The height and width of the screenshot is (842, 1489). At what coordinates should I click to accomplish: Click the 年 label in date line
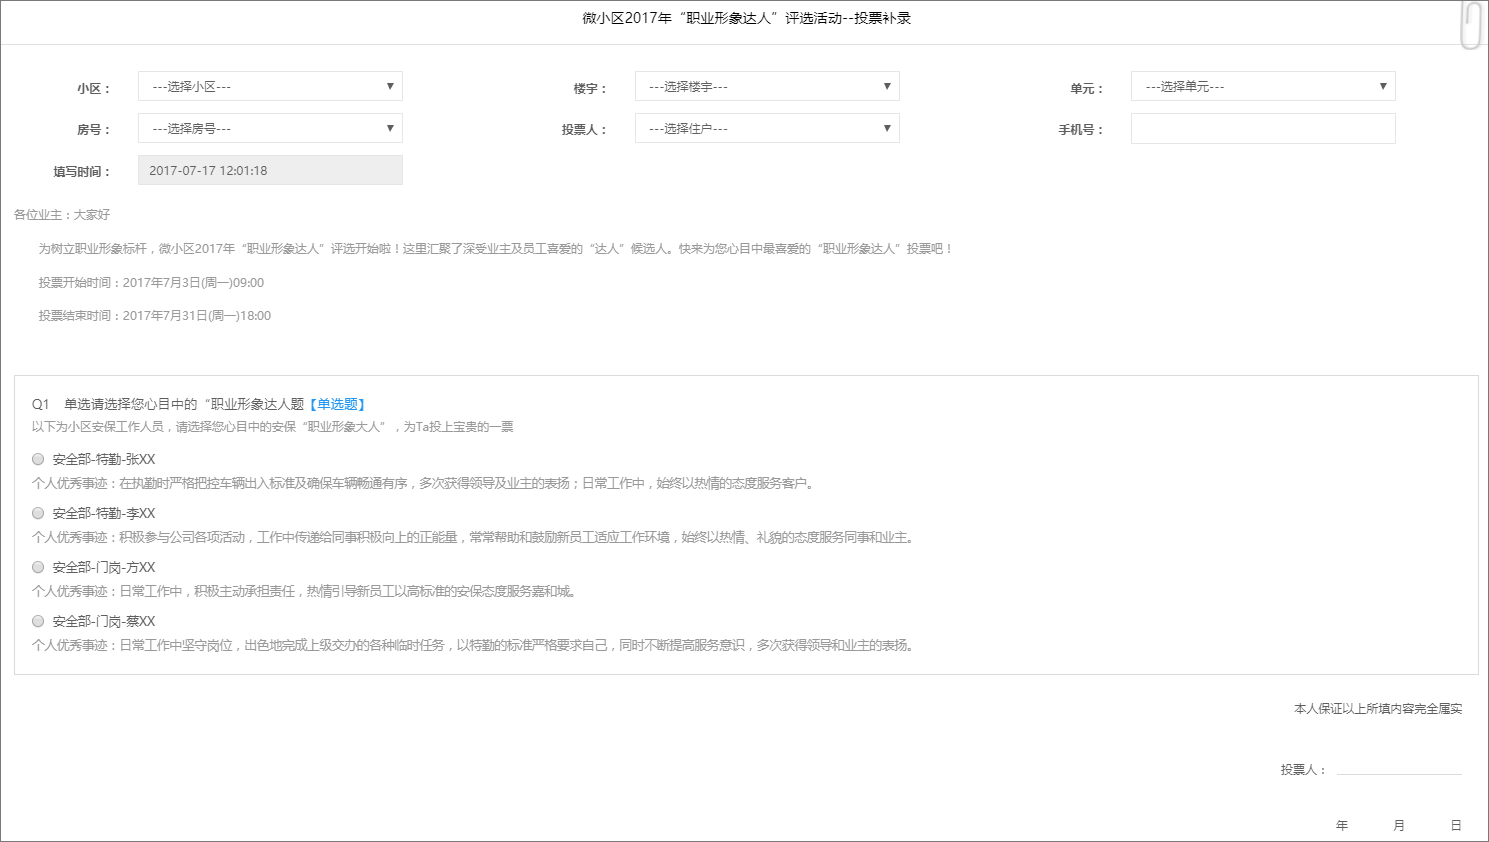click(1342, 826)
